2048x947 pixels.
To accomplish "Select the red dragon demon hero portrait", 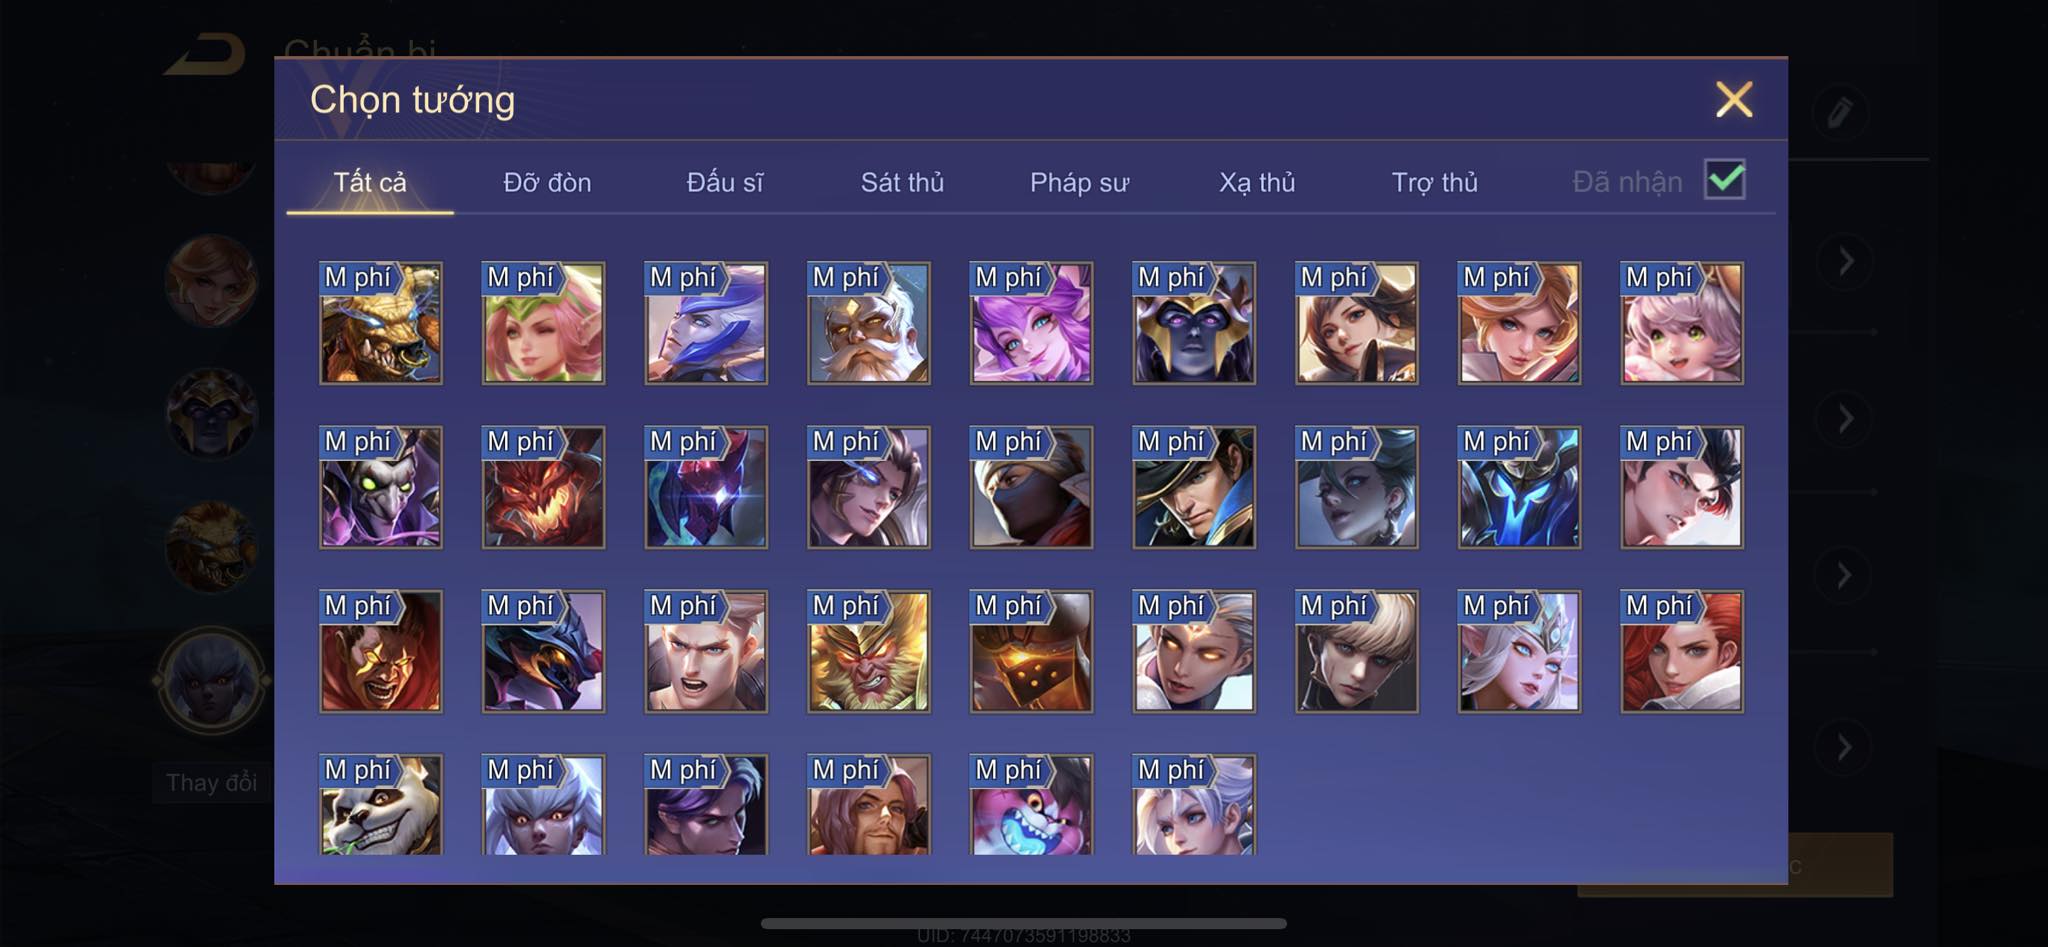I will (x=543, y=487).
